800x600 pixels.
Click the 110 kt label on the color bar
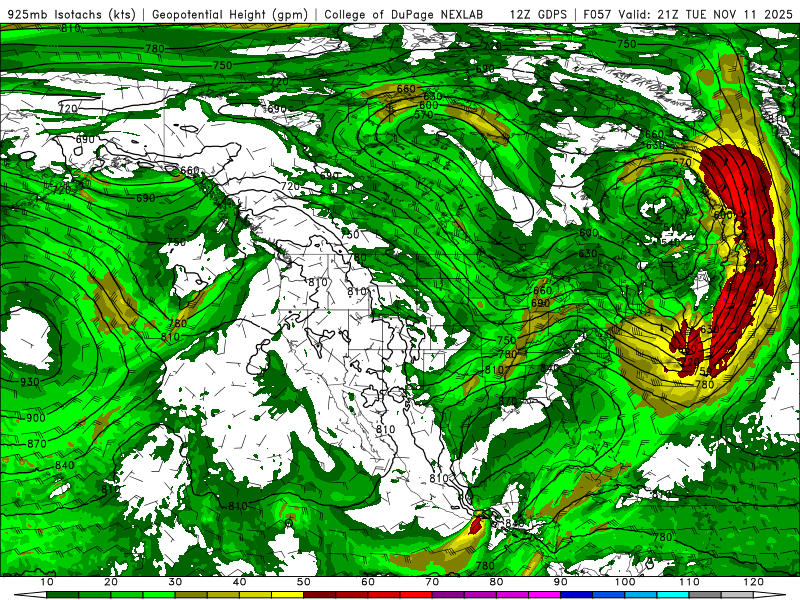point(689,582)
